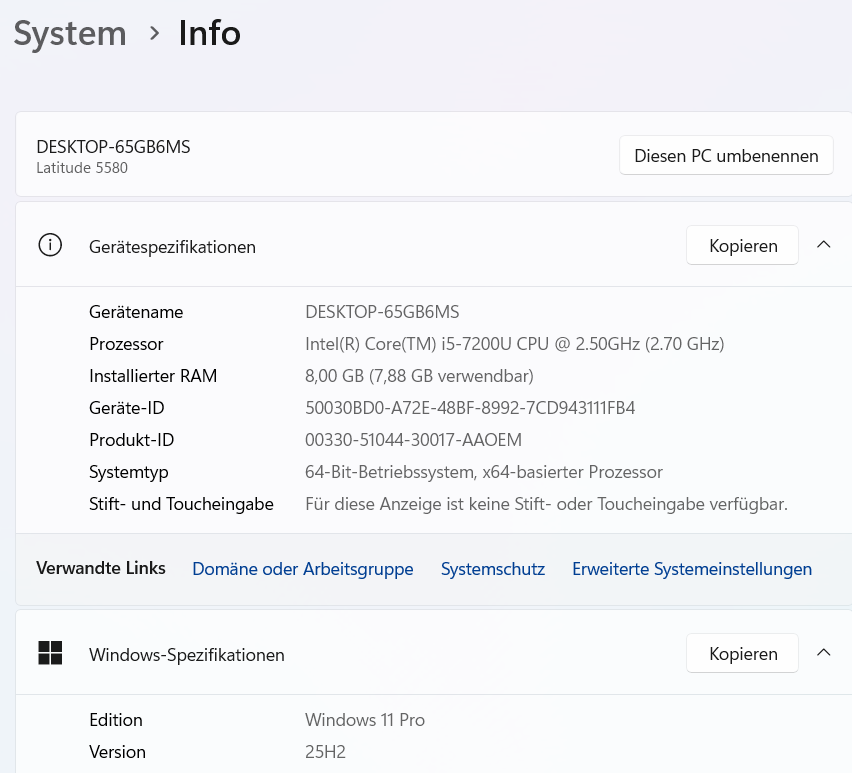Click the 25H2 version value
This screenshot has width=852, height=773.
coord(325,752)
